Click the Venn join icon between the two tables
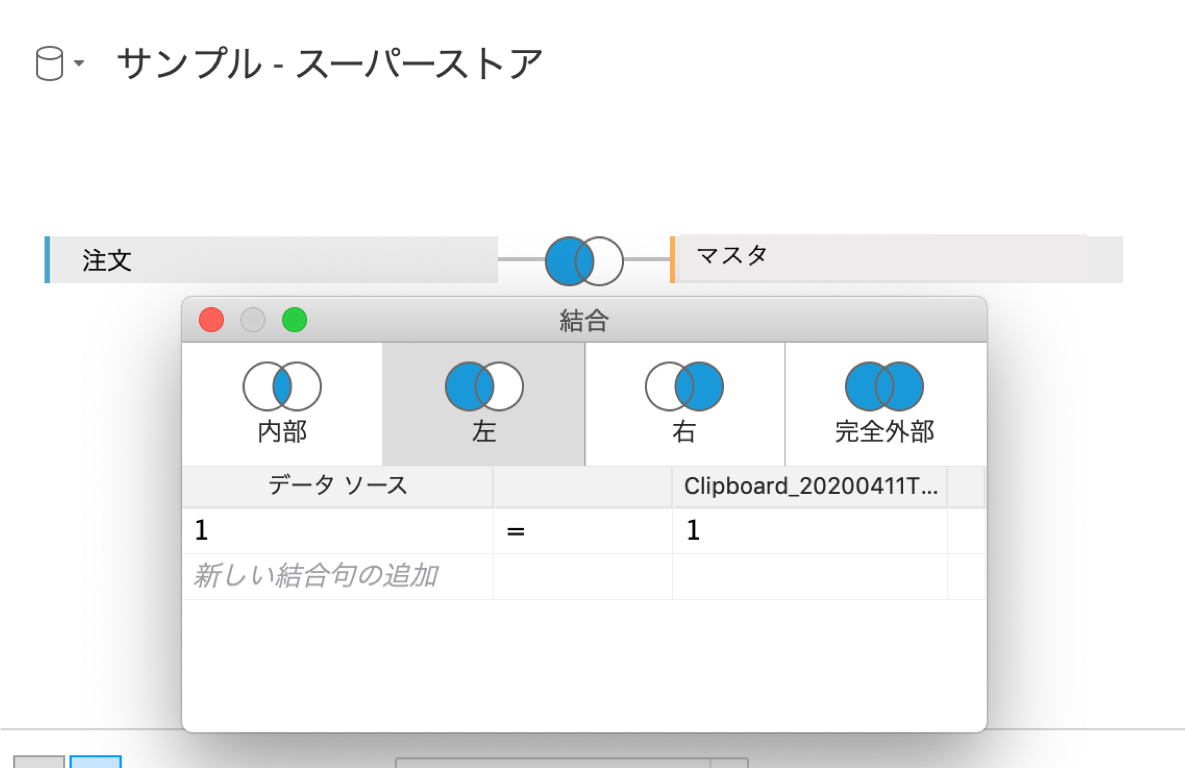 pos(583,260)
